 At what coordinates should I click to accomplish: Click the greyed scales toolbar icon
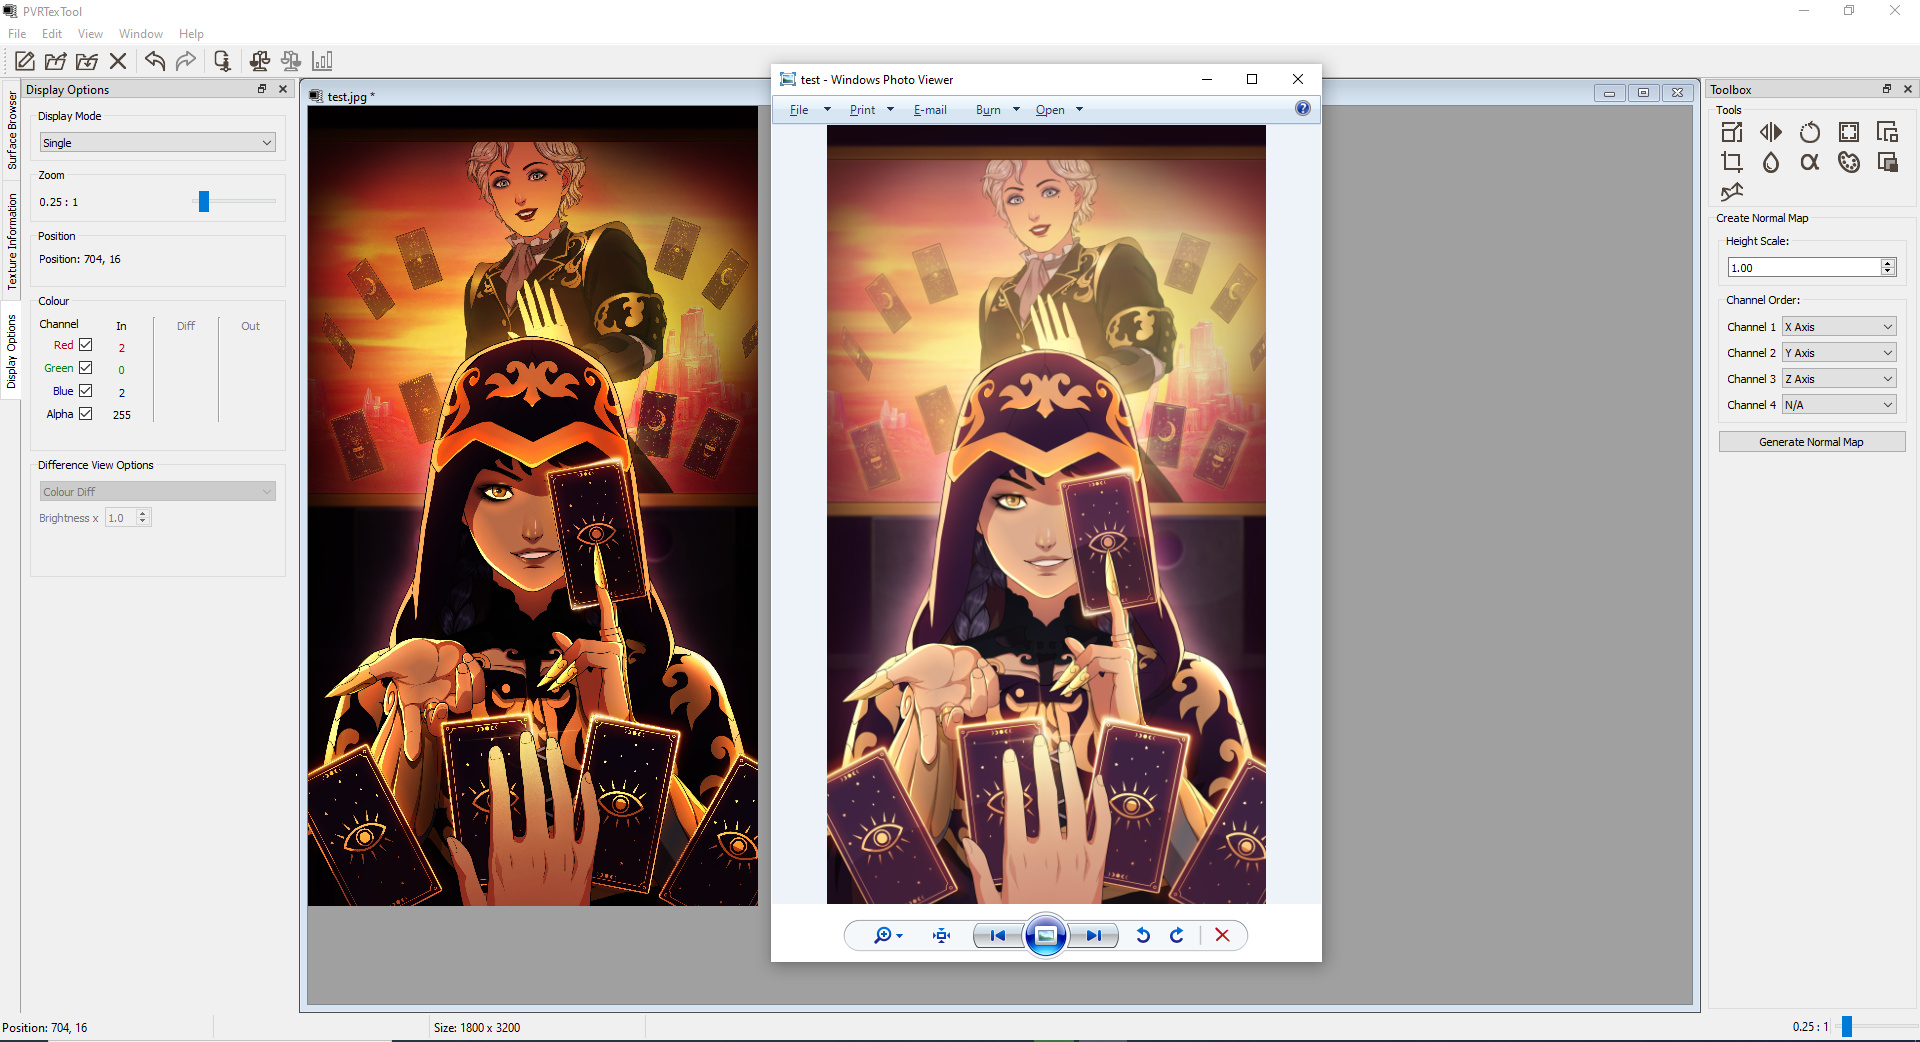point(291,61)
